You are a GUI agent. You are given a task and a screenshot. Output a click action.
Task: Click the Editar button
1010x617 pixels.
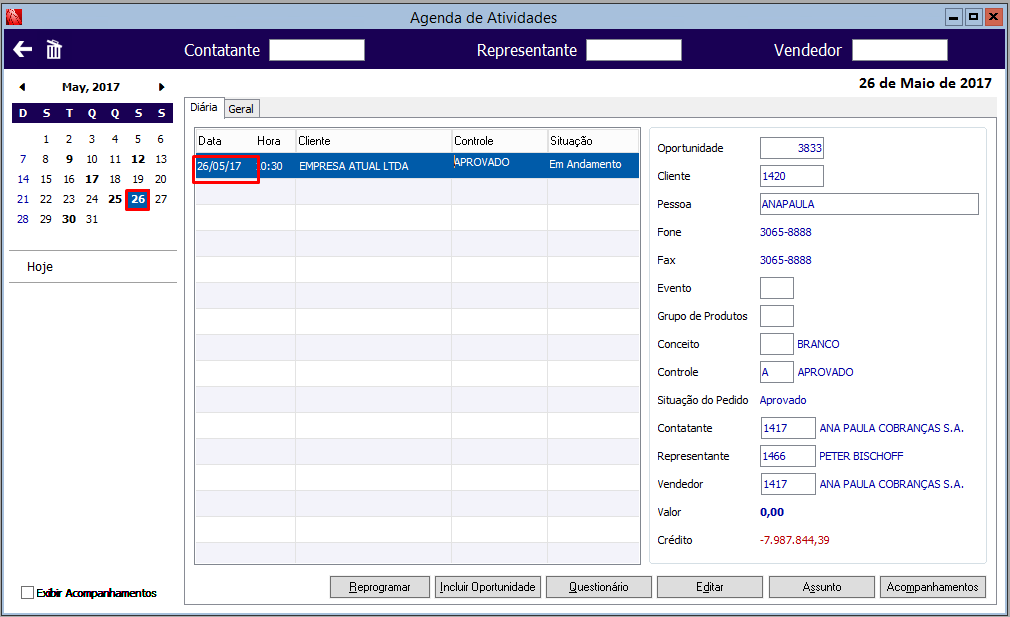(709, 587)
